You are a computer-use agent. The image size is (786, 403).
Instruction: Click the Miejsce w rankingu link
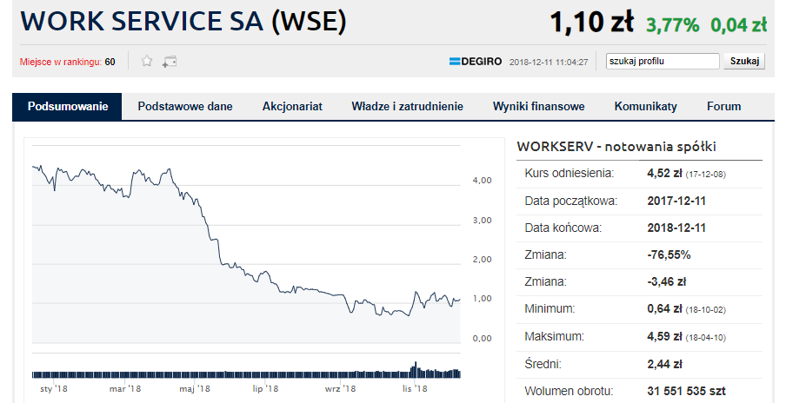pyautogui.click(x=60, y=62)
